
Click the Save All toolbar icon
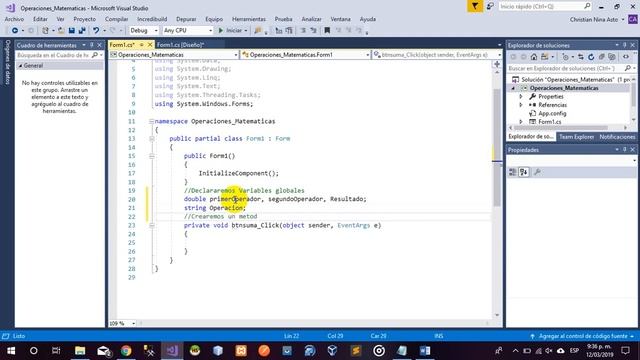pyautogui.click(x=82, y=30)
